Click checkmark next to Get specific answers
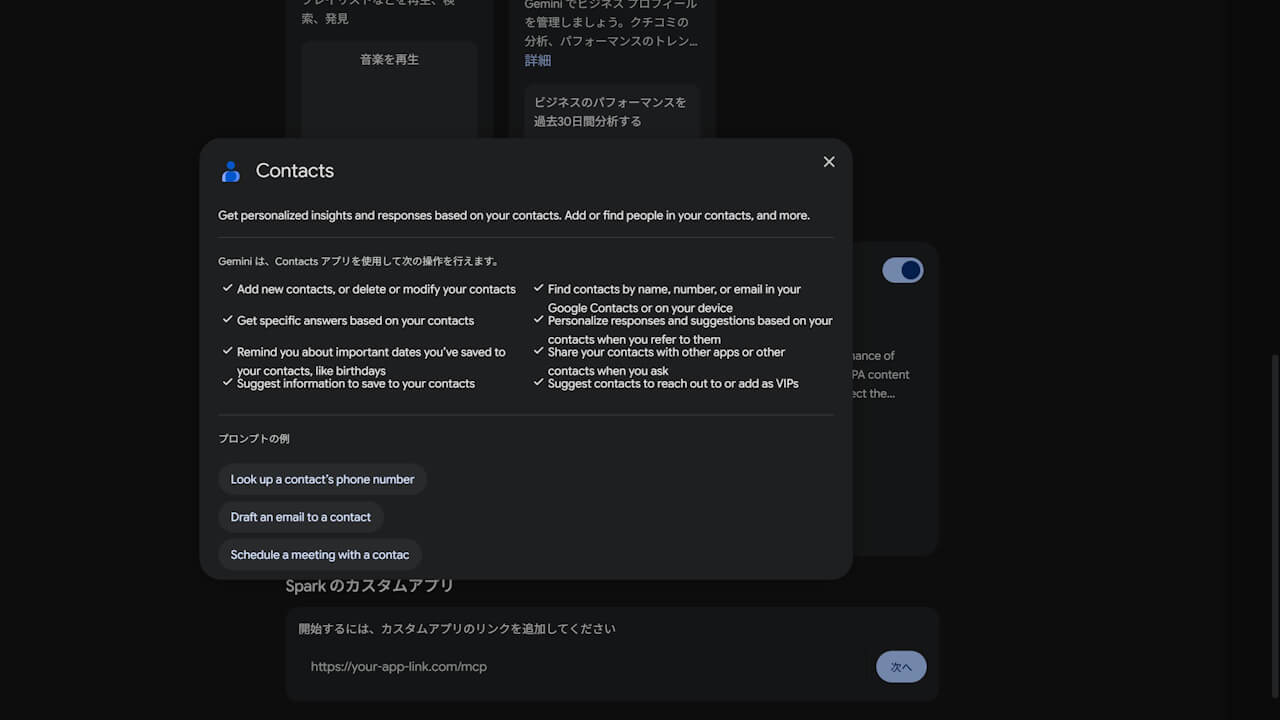This screenshot has width=1280, height=720. [x=228, y=320]
